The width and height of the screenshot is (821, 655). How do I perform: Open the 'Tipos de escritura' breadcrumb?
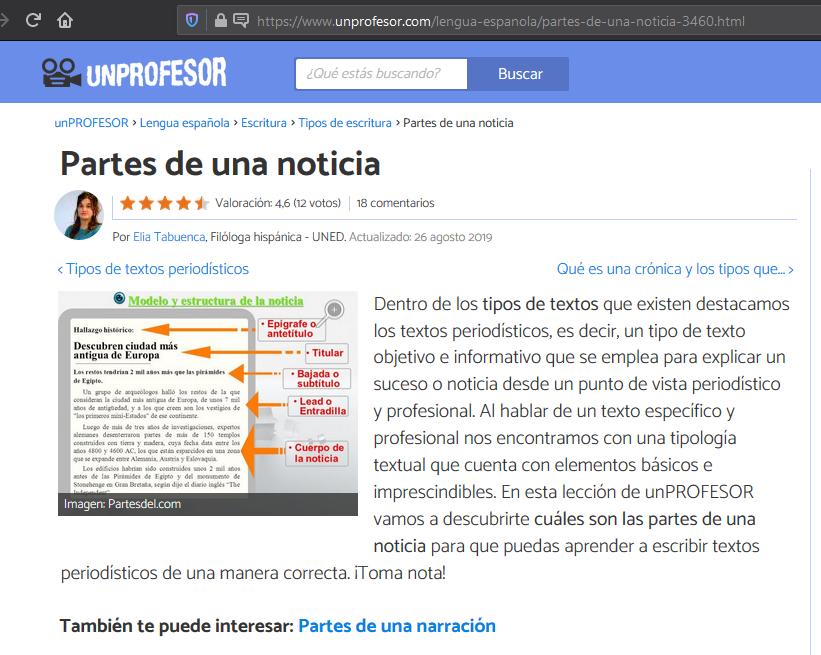tap(345, 123)
